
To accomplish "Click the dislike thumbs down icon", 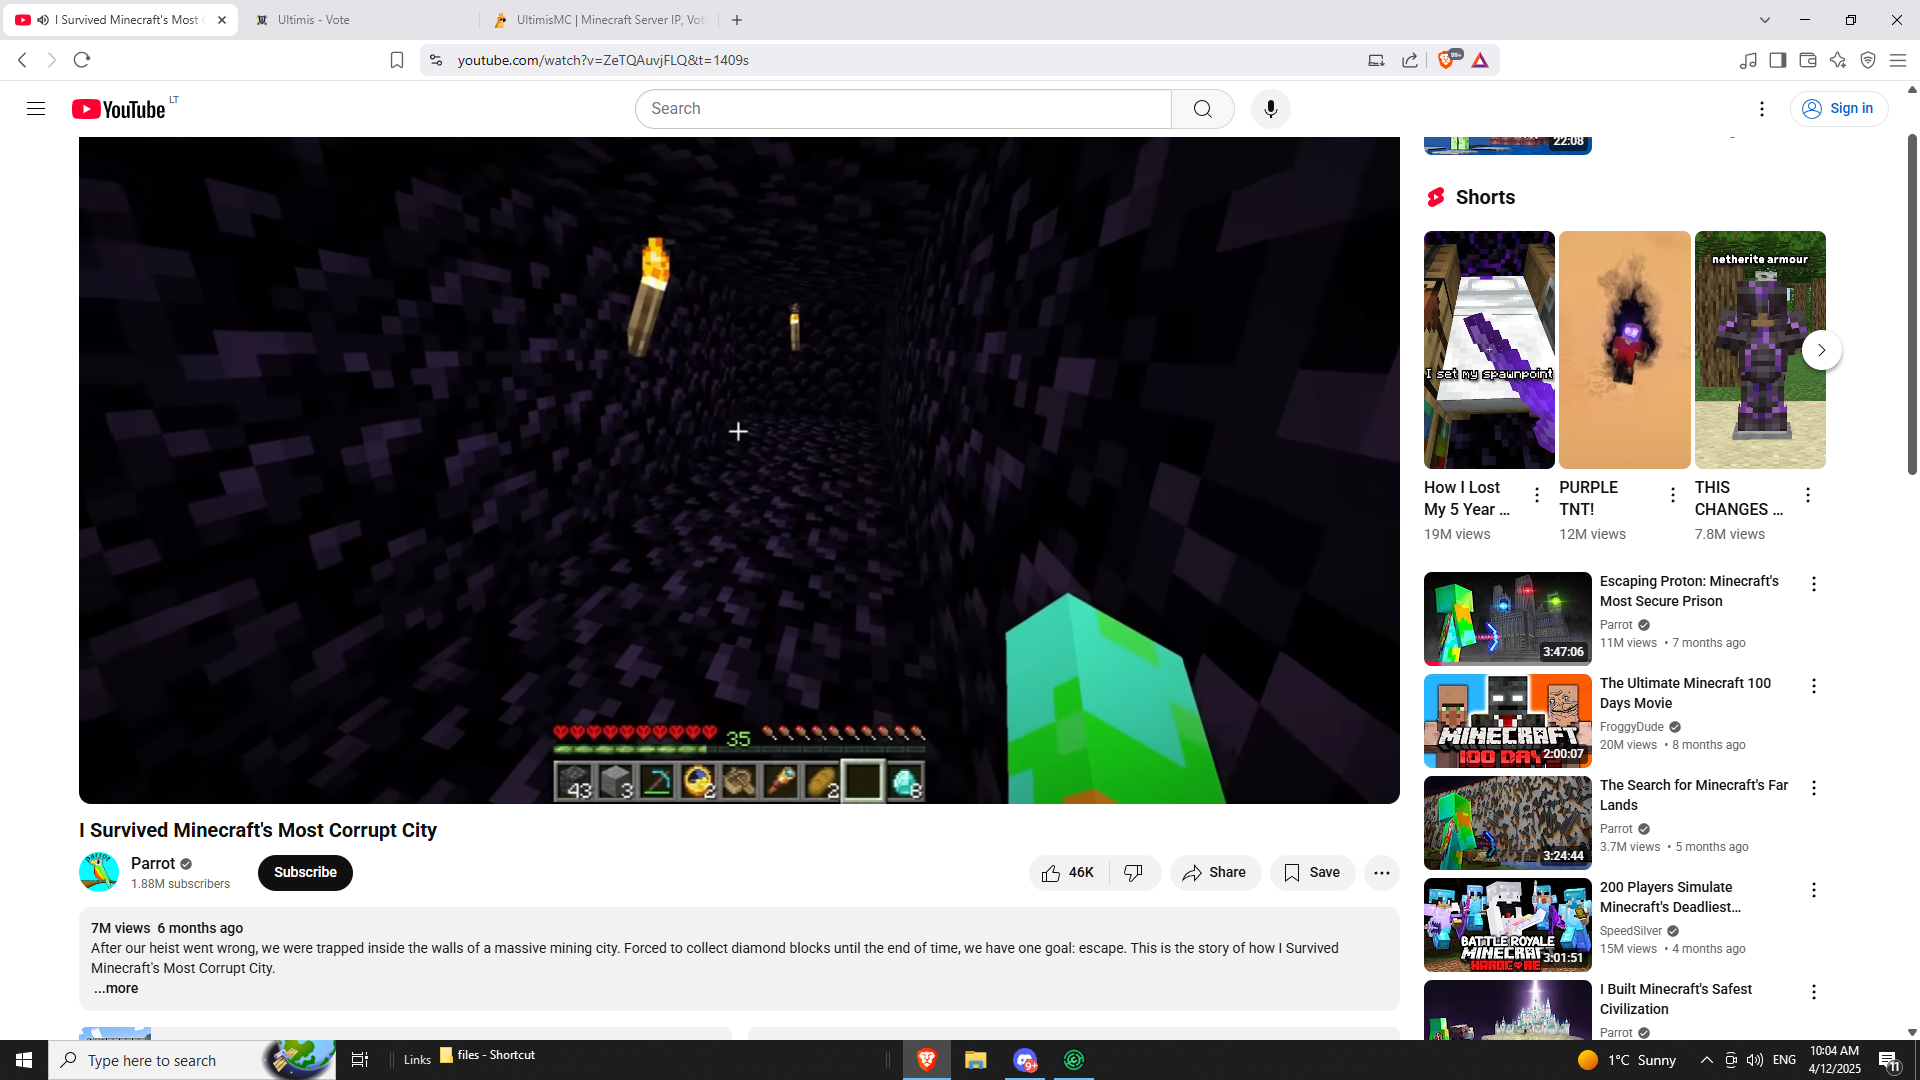I will 1134,873.
